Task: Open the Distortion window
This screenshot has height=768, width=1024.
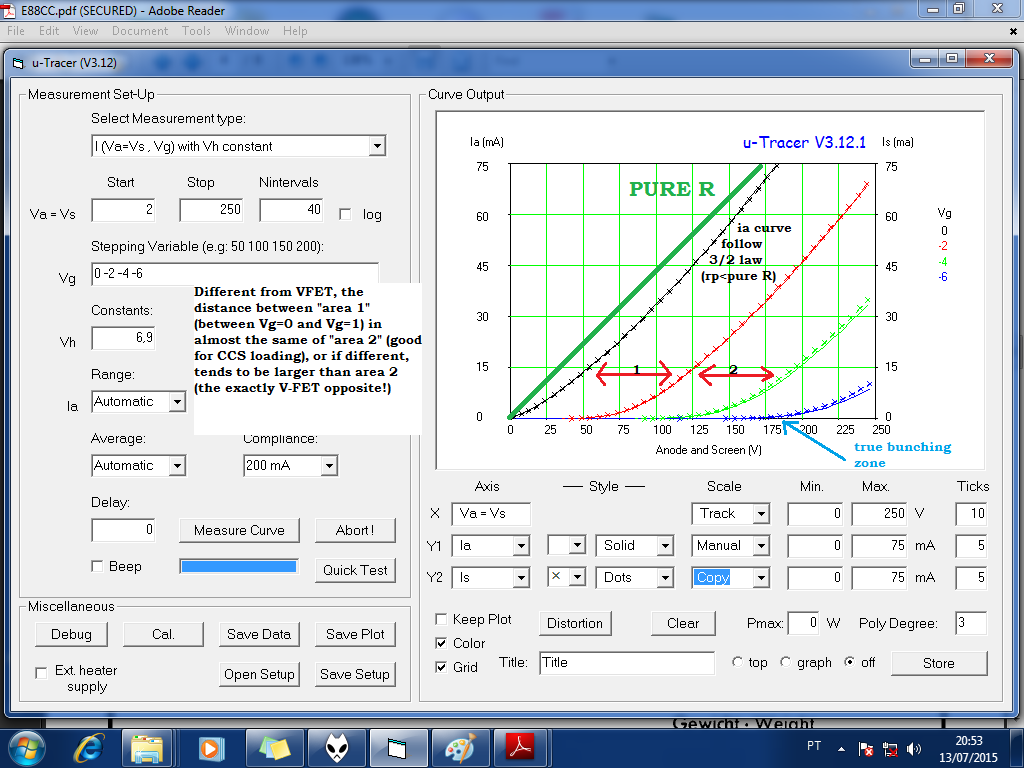Action: point(575,623)
